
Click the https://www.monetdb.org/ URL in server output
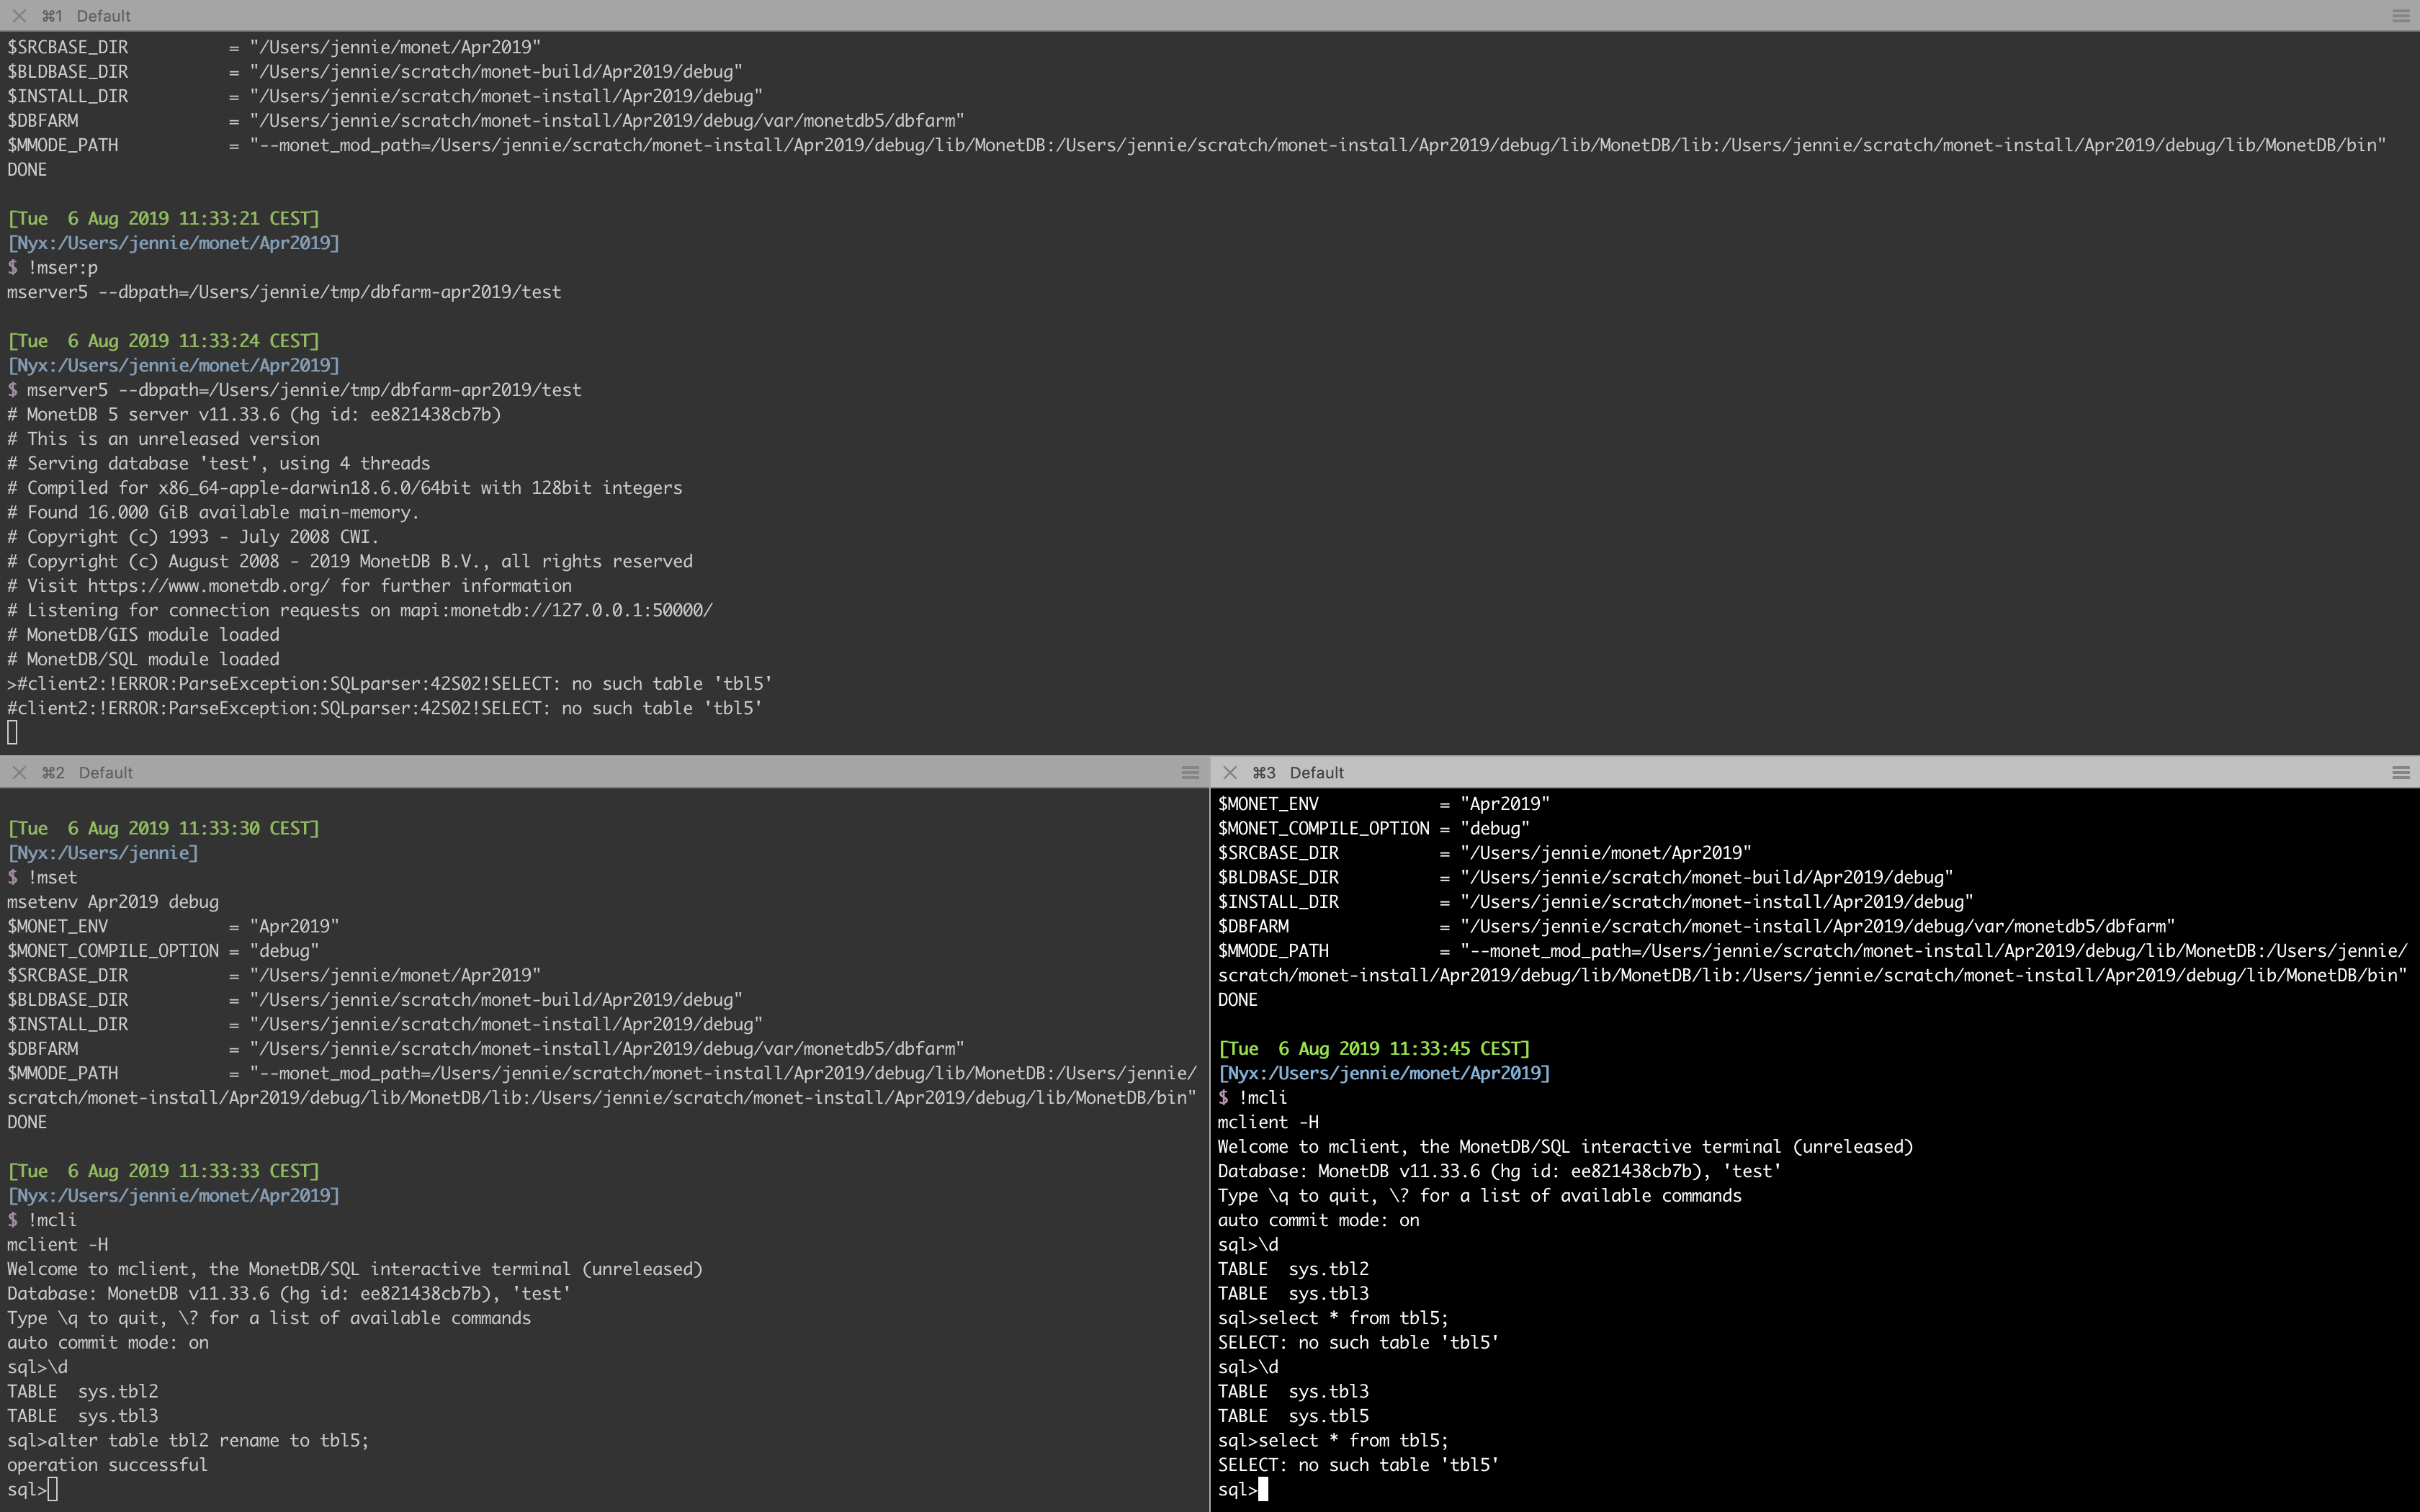point(208,586)
